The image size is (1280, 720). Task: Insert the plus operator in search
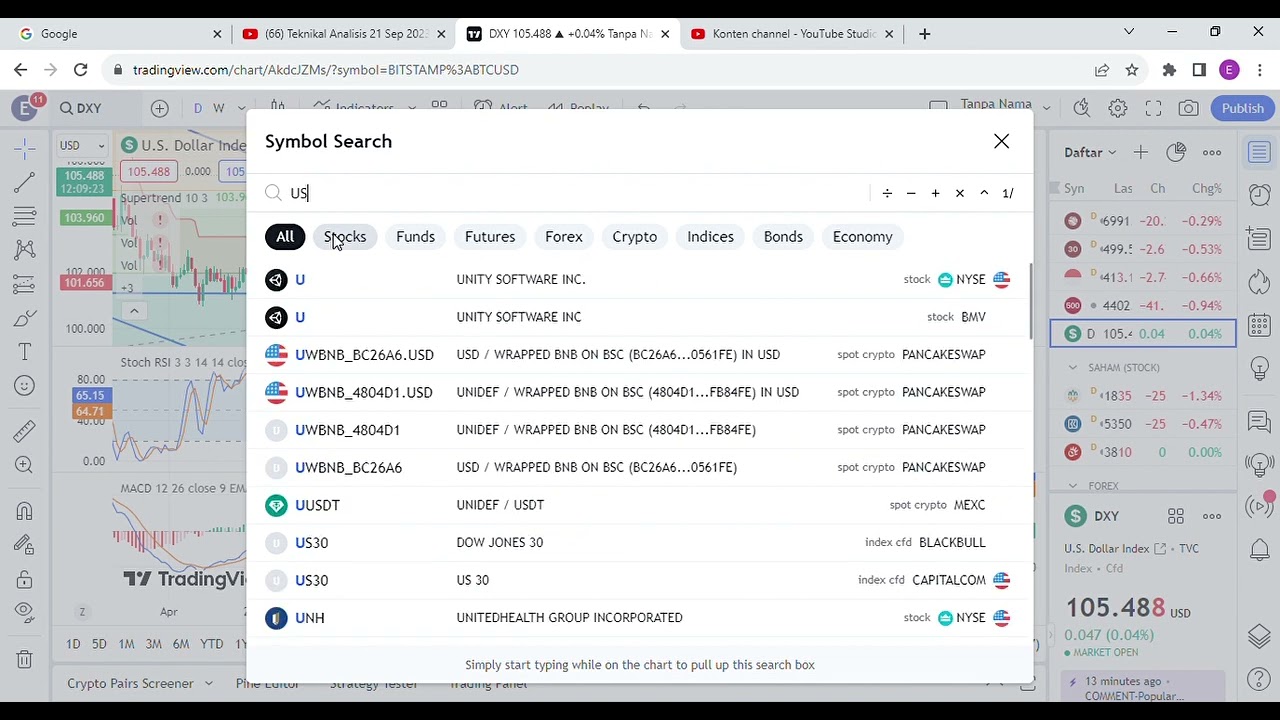coord(935,193)
